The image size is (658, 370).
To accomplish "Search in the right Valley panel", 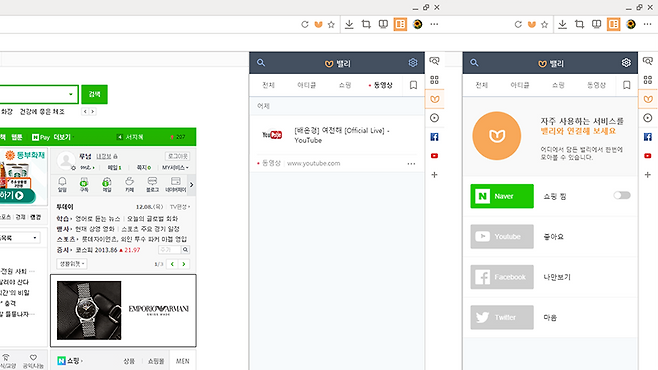I will click(474, 63).
